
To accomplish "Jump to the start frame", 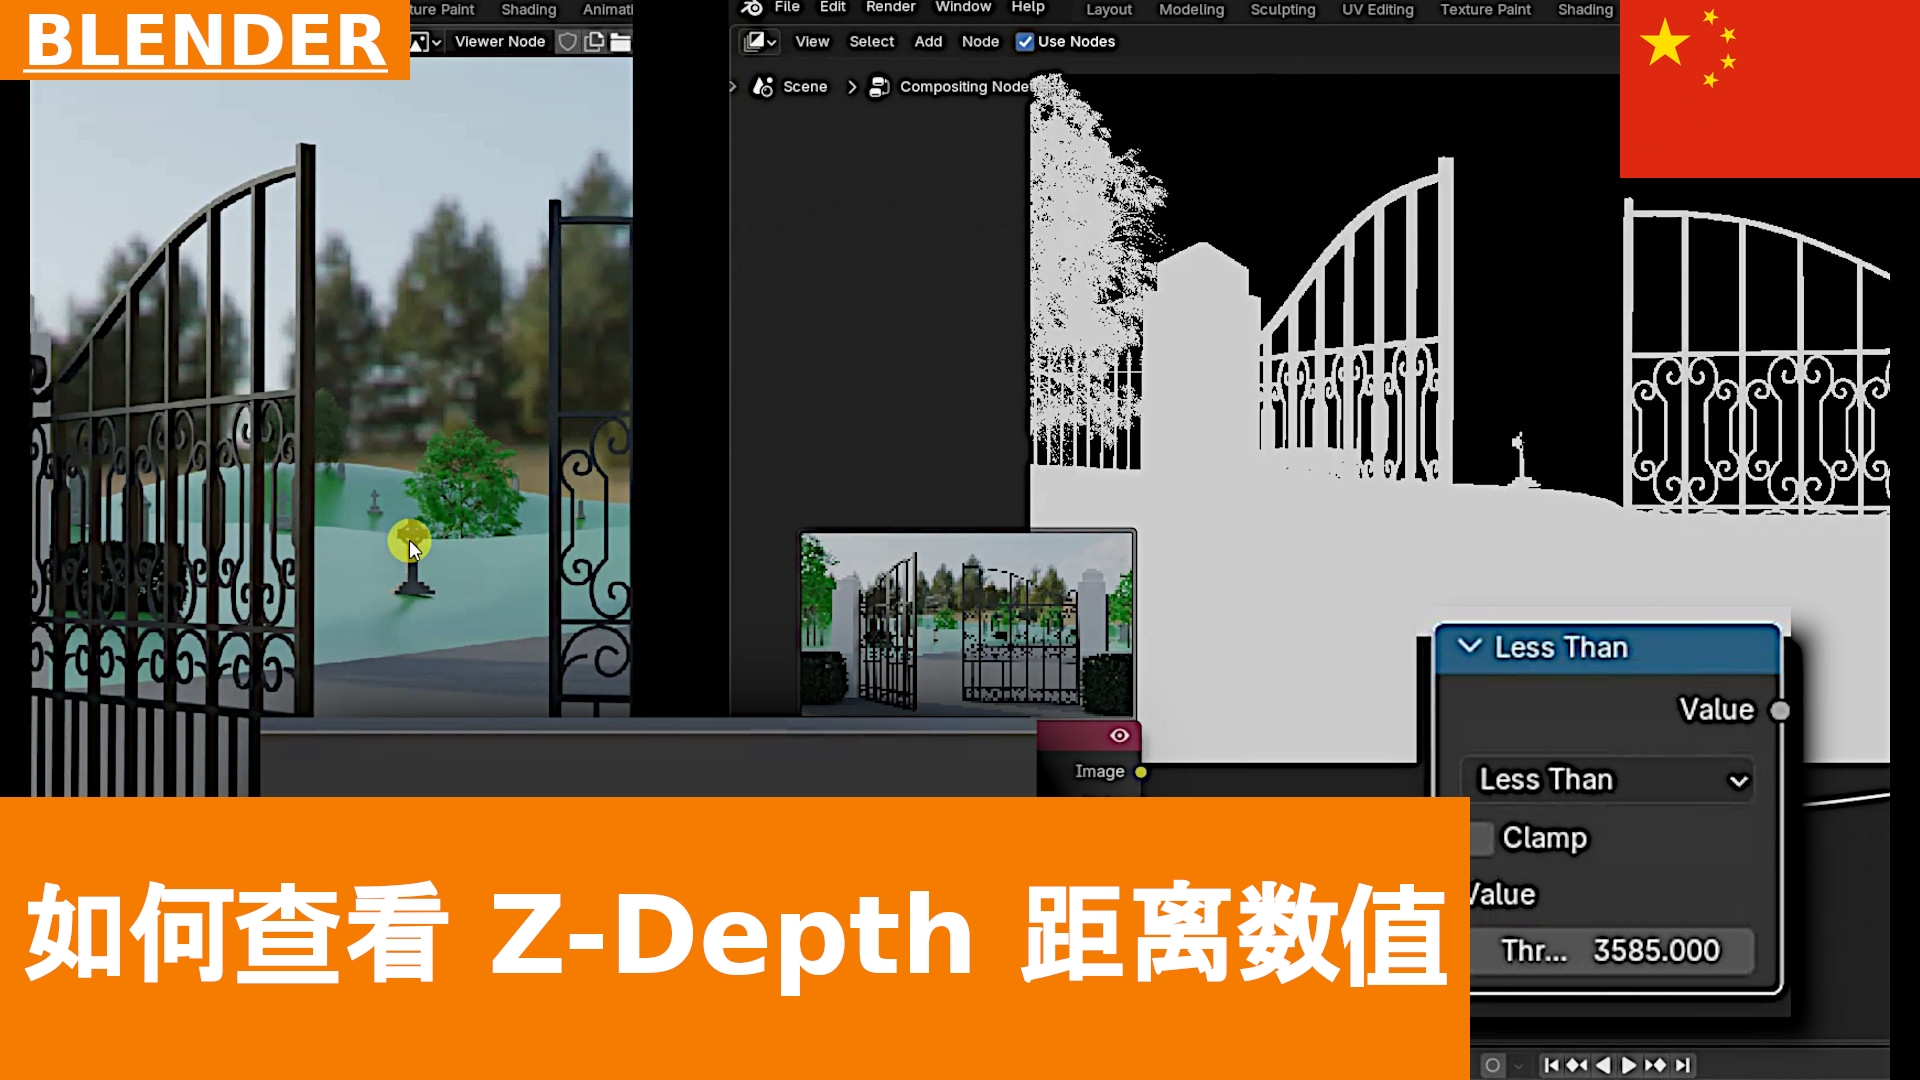I will (x=1551, y=1065).
